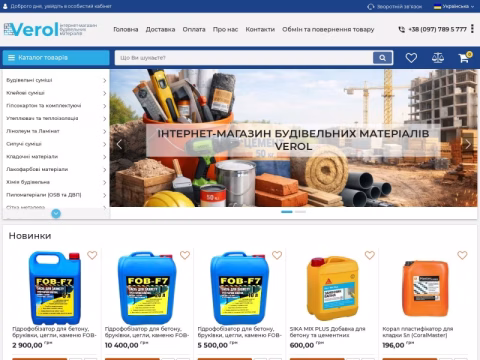480x360 pixels.
Task: Open the three-dot more contacts menu
Action: (x=472, y=29)
